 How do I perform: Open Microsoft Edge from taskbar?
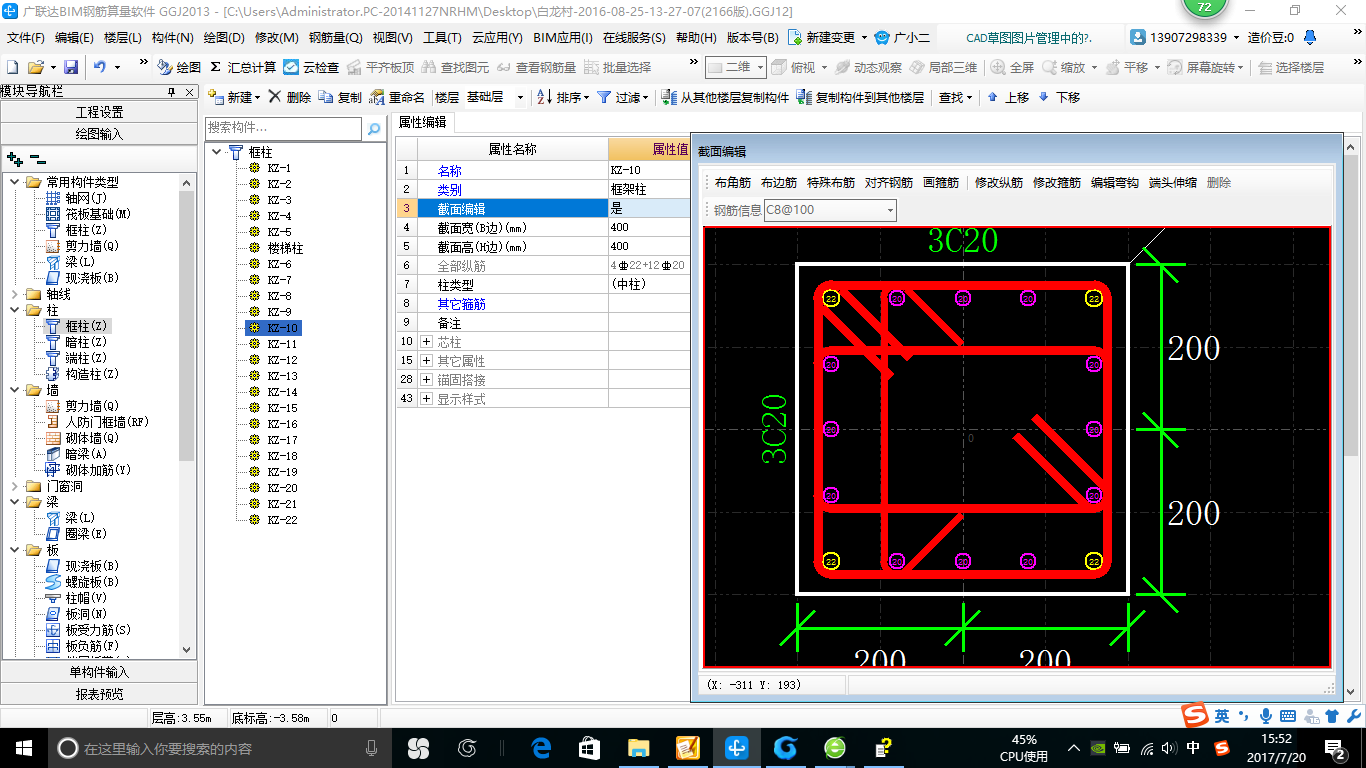pyautogui.click(x=542, y=748)
